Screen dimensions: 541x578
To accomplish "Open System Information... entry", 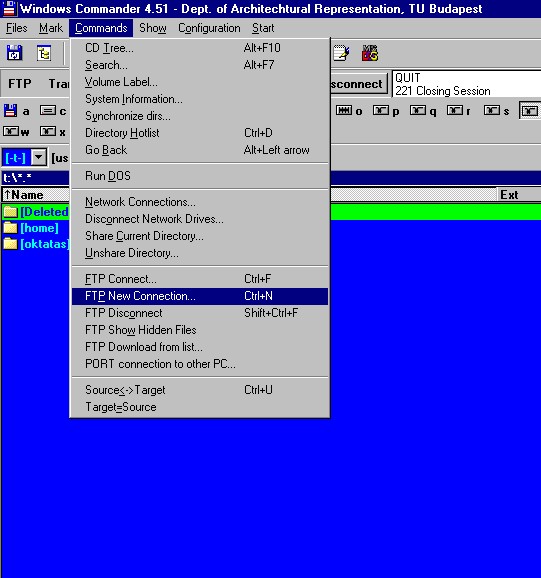I will pos(200,99).
